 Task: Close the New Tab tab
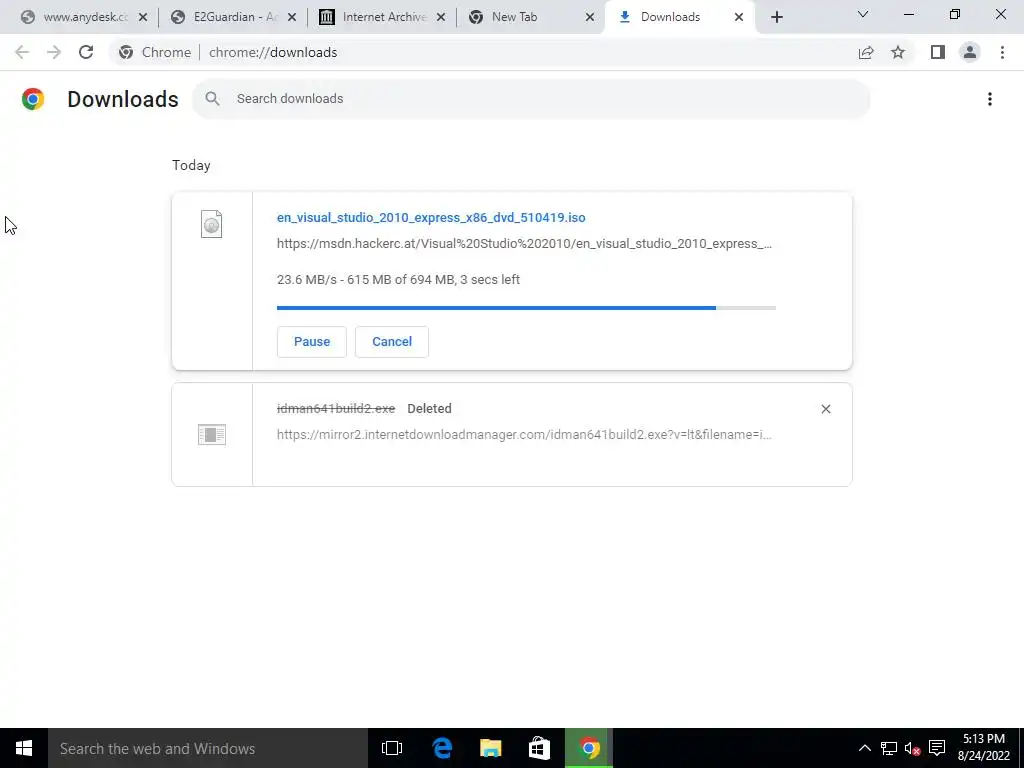(x=590, y=18)
